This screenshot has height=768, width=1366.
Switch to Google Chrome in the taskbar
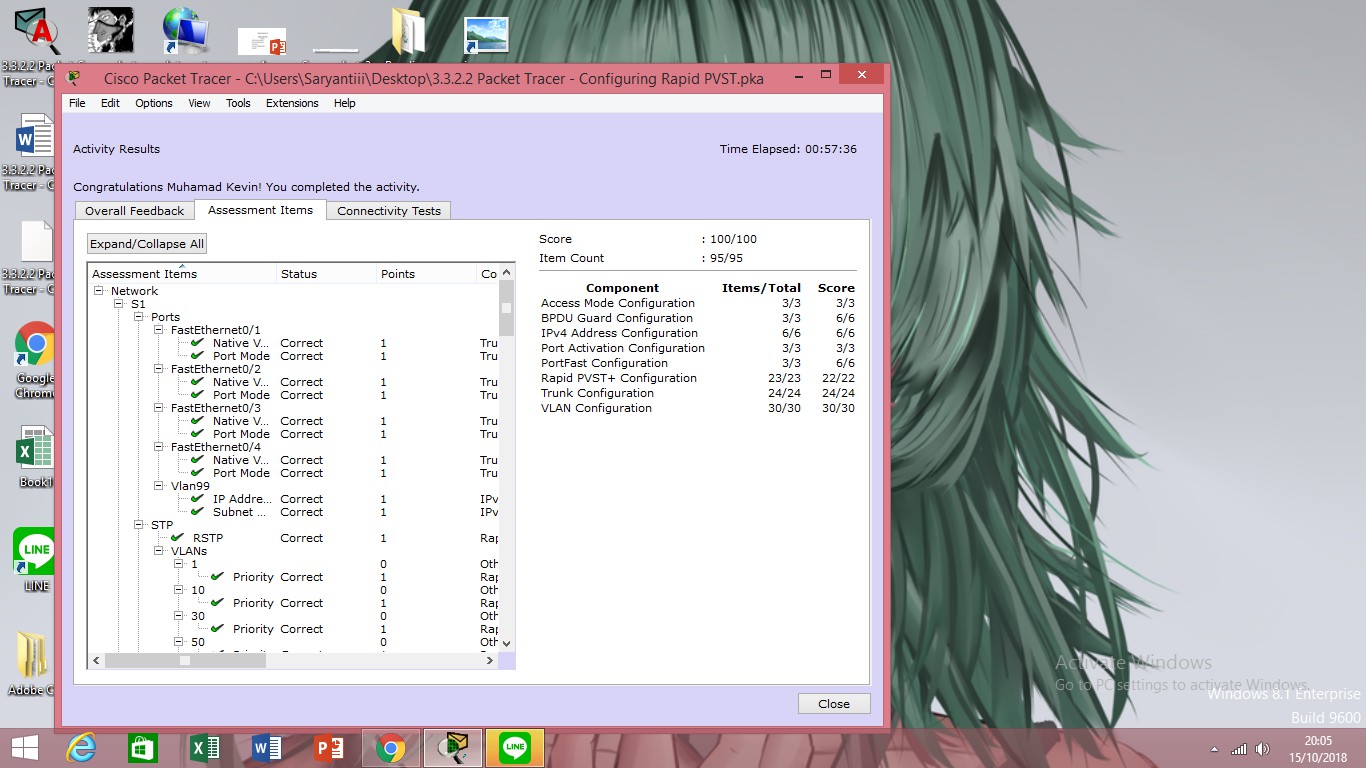coord(390,747)
